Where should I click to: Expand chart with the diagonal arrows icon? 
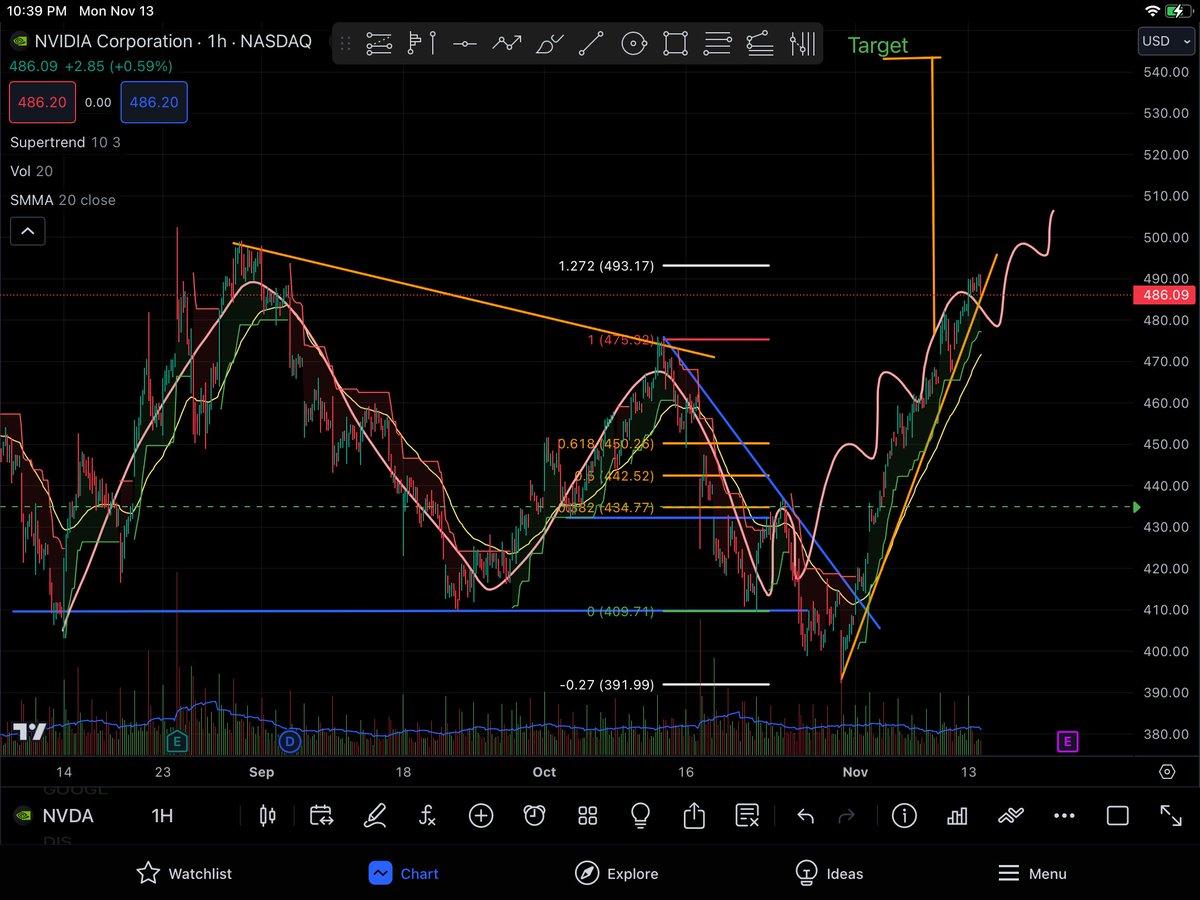pyautogui.click(x=1171, y=816)
